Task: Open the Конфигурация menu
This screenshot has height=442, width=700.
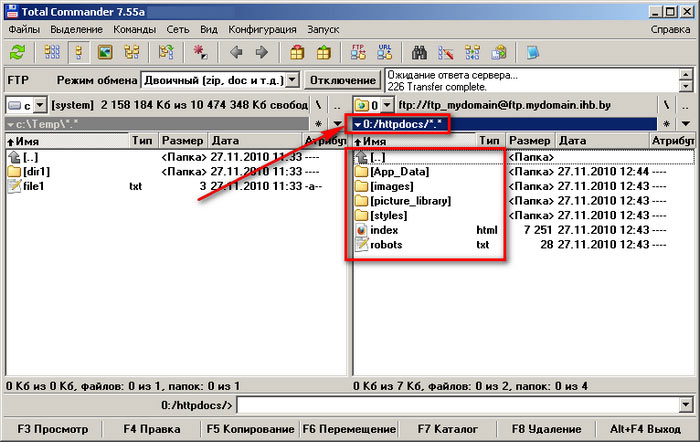Action: coord(262,29)
